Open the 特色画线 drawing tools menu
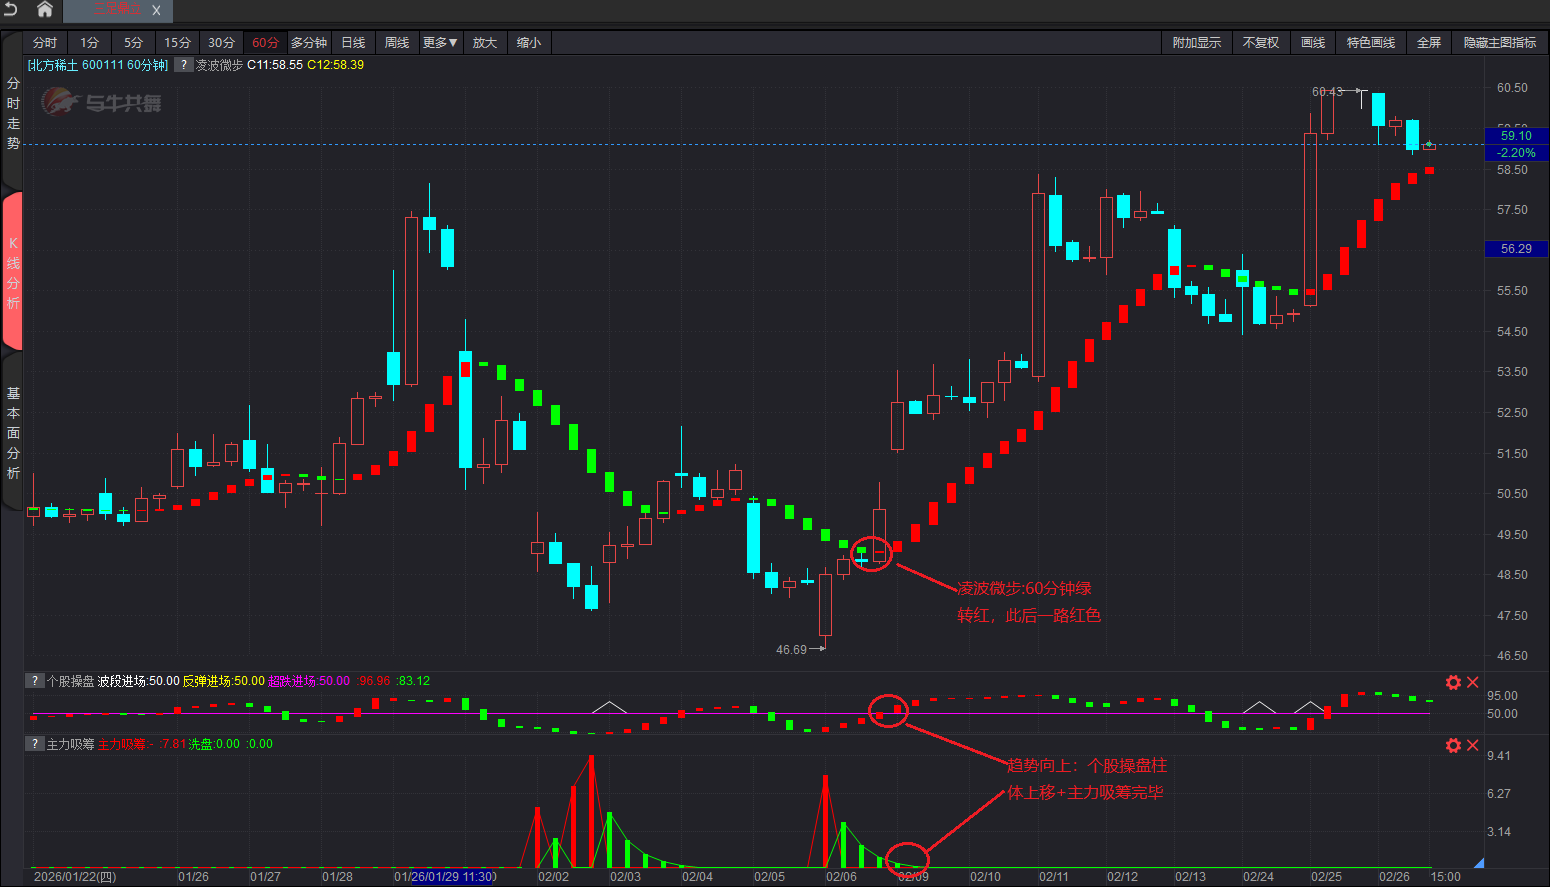The image size is (1550, 887). [x=1370, y=43]
